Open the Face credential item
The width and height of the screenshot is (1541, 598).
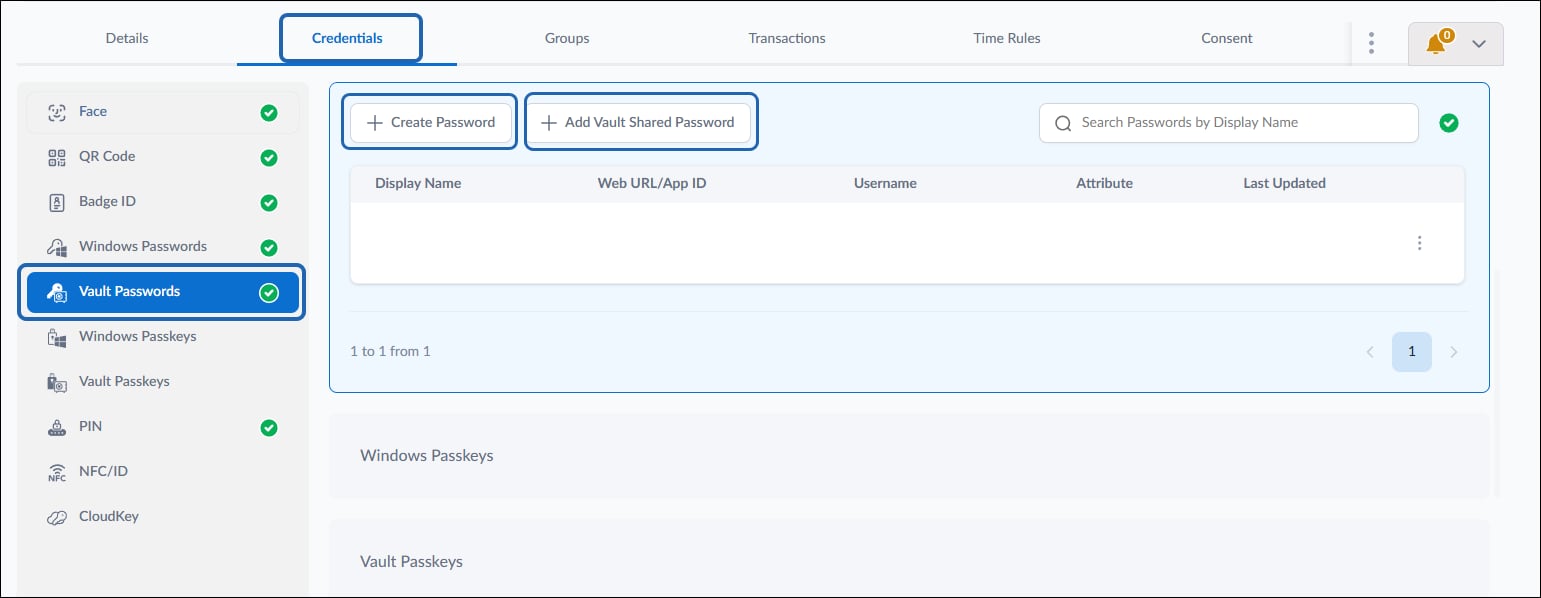click(x=162, y=112)
